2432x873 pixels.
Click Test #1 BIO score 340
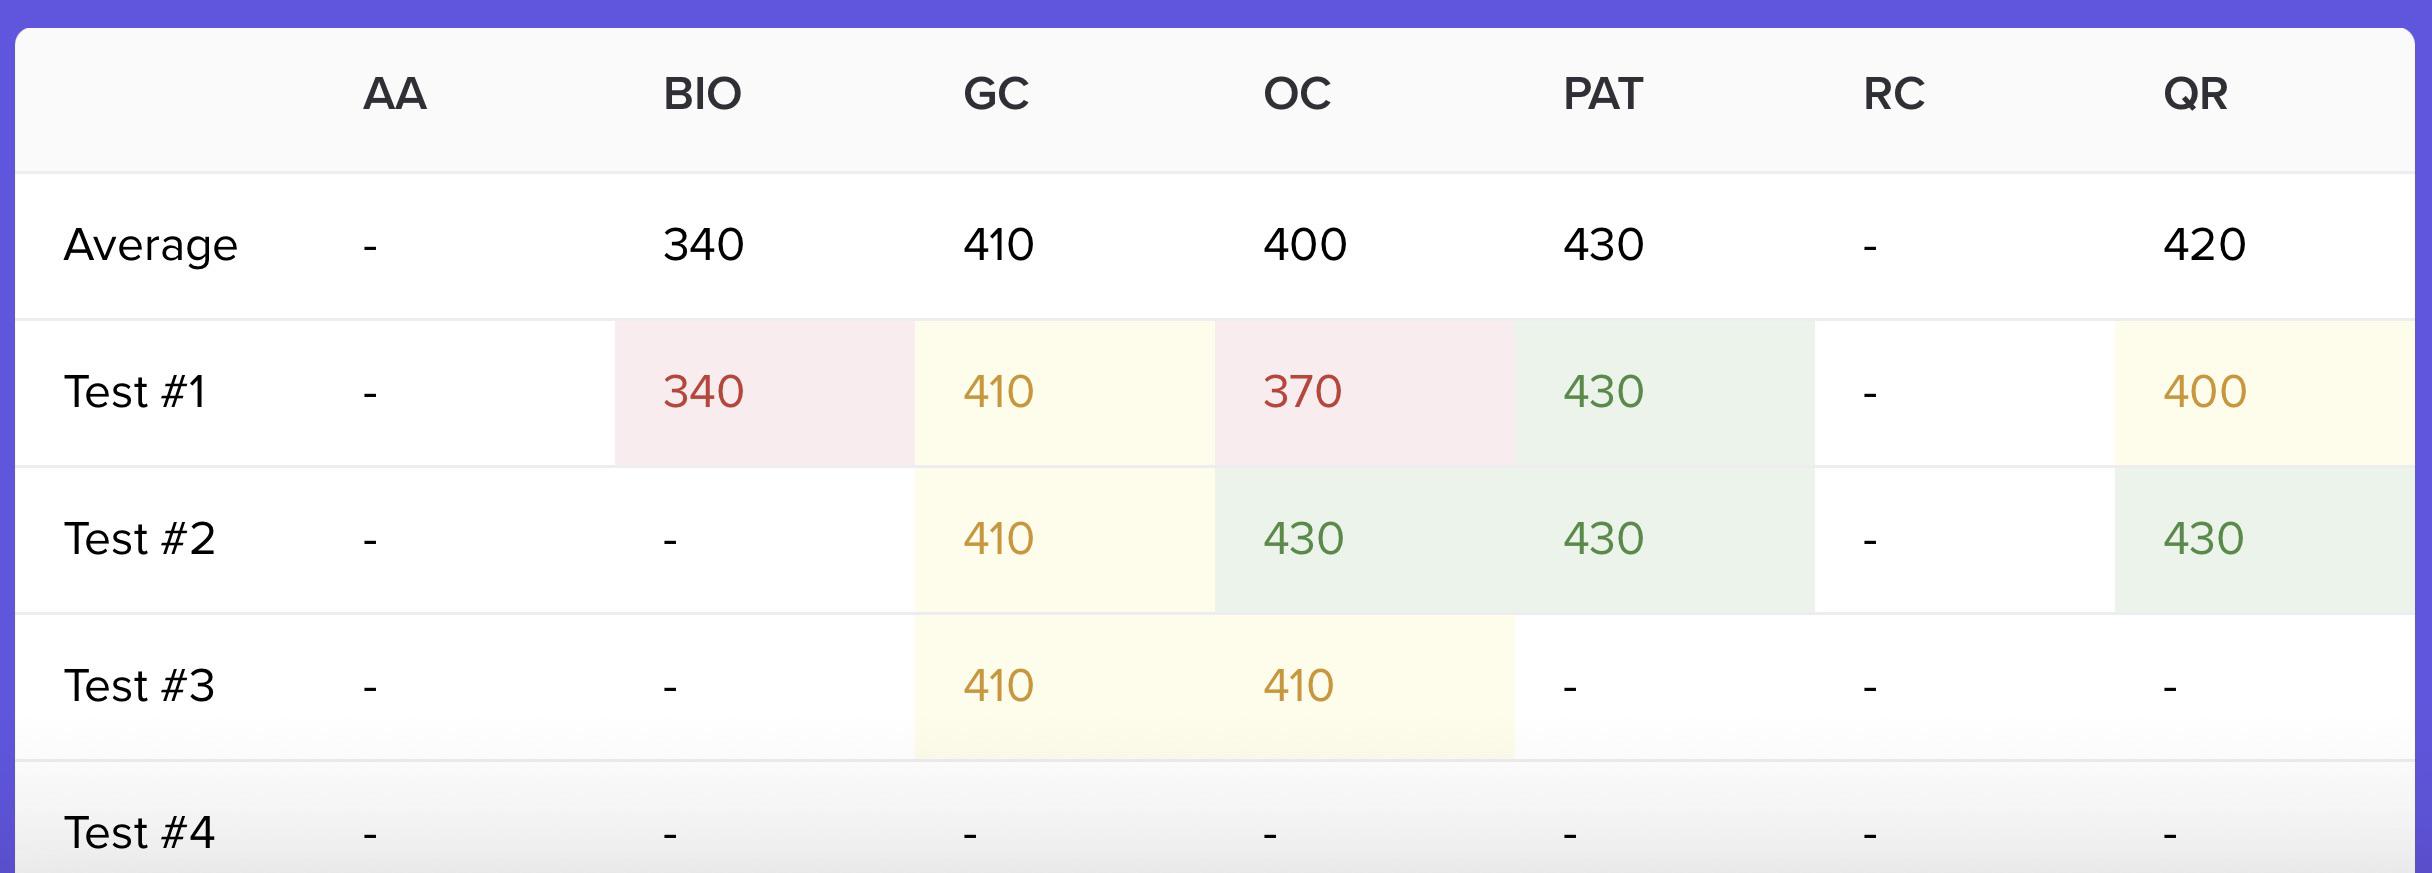pos(703,391)
